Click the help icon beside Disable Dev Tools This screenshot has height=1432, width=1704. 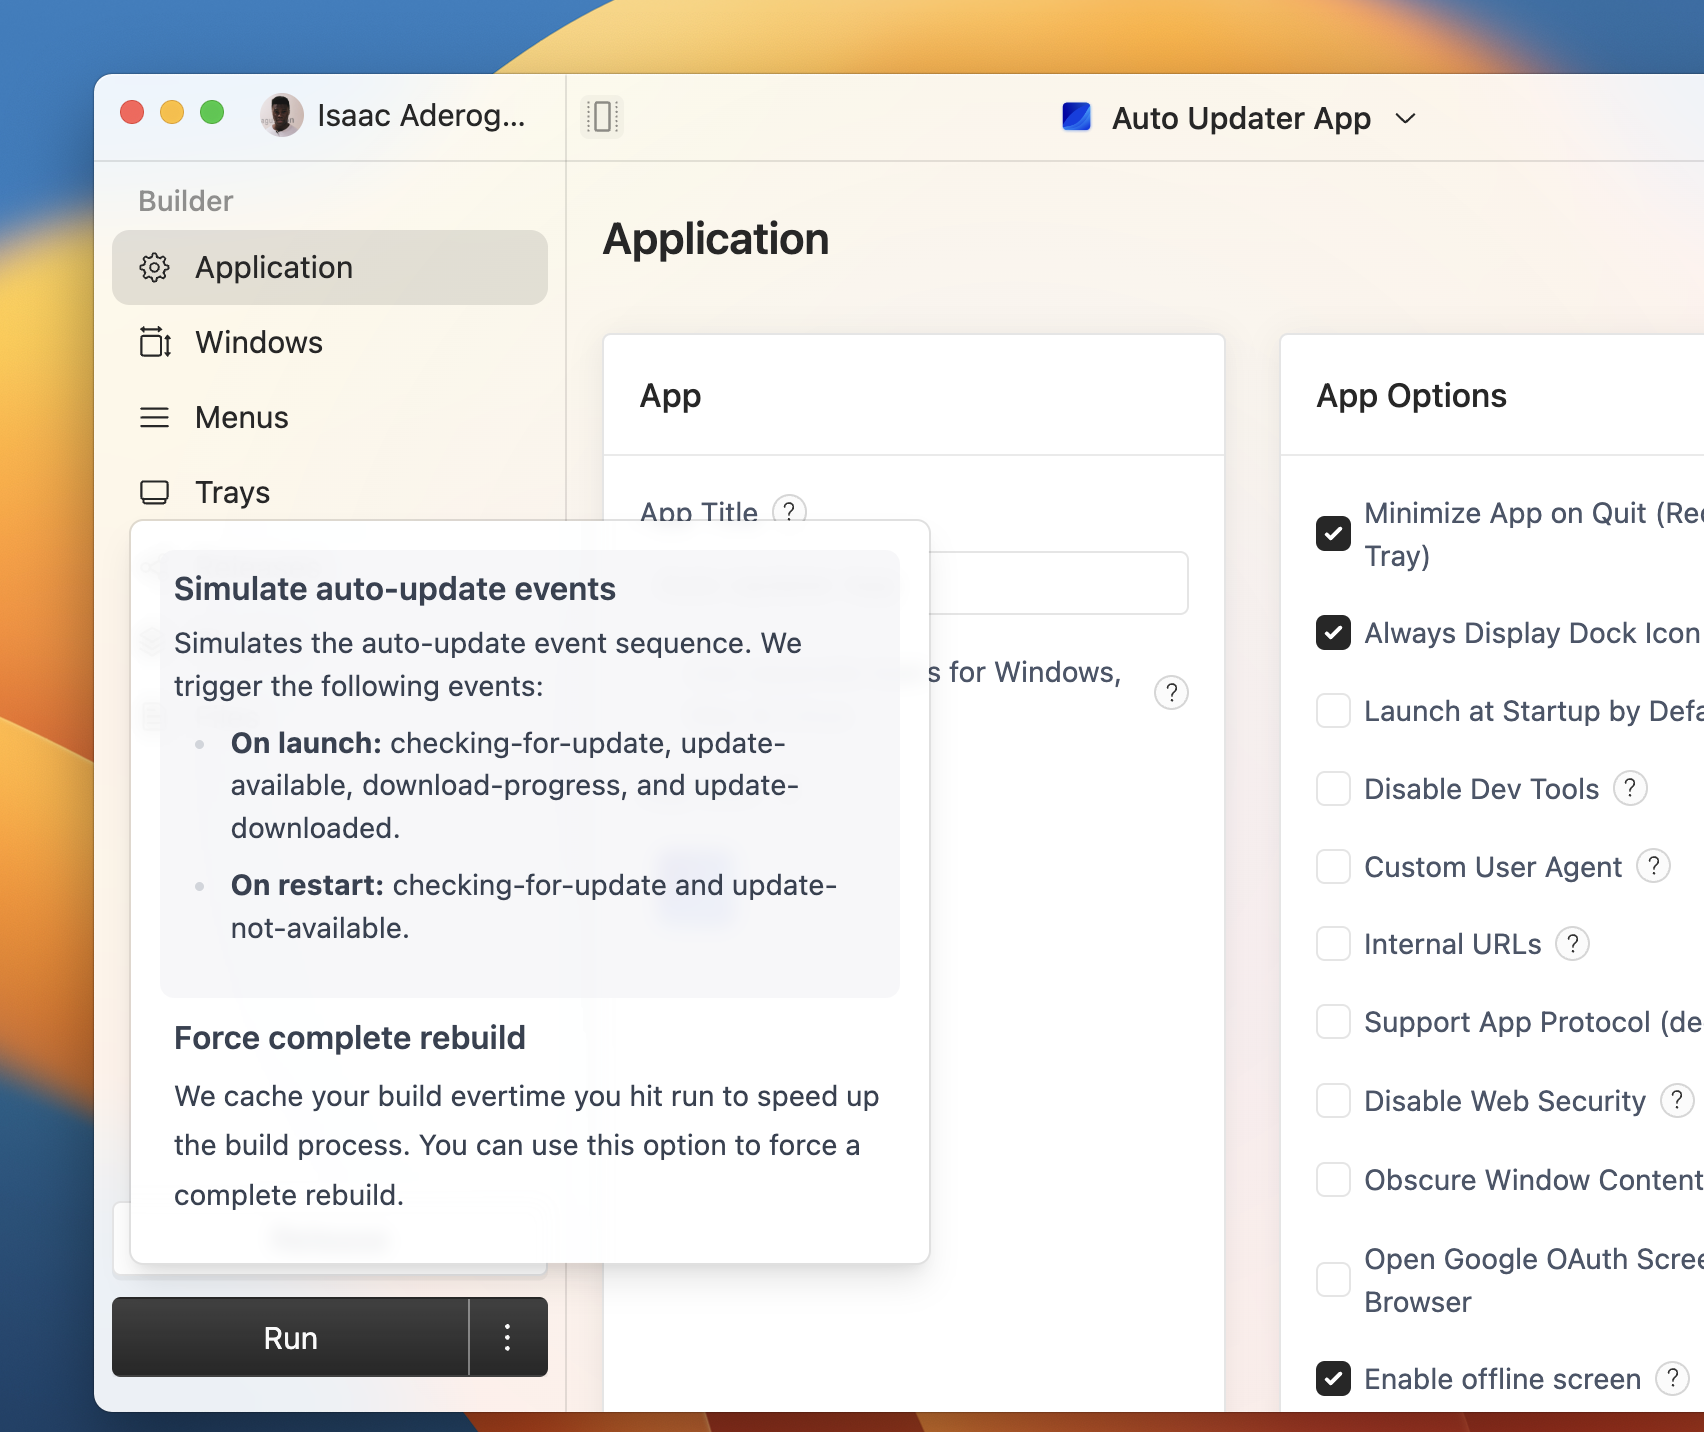pyautogui.click(x=1630, y=789)
